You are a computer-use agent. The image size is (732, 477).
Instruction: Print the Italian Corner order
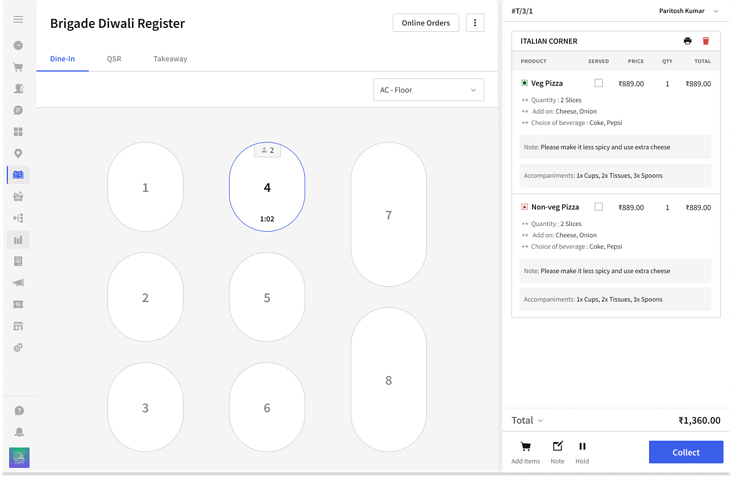point(687,41)
